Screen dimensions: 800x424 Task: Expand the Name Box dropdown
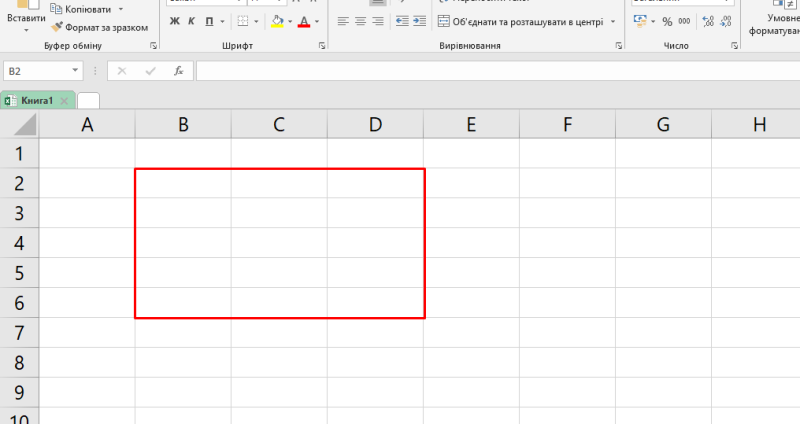click(76, 71)
